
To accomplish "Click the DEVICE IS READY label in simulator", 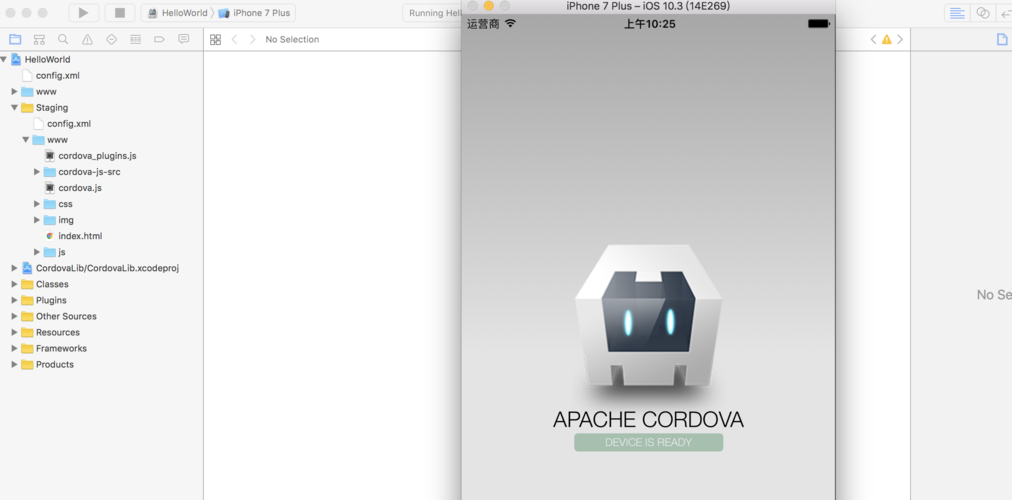I will 648,443.
